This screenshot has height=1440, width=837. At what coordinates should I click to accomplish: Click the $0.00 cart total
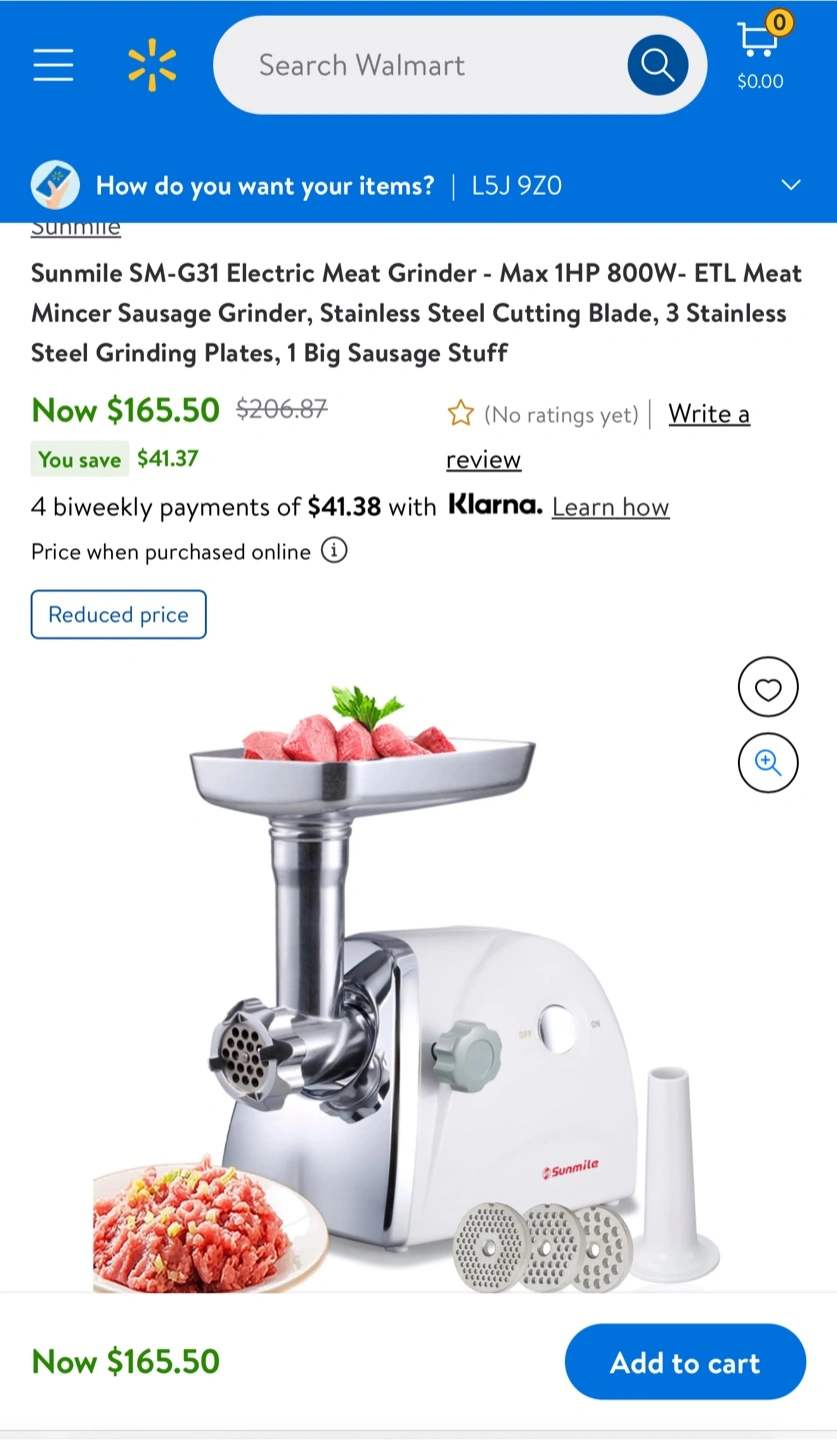[x=760, y=82]
